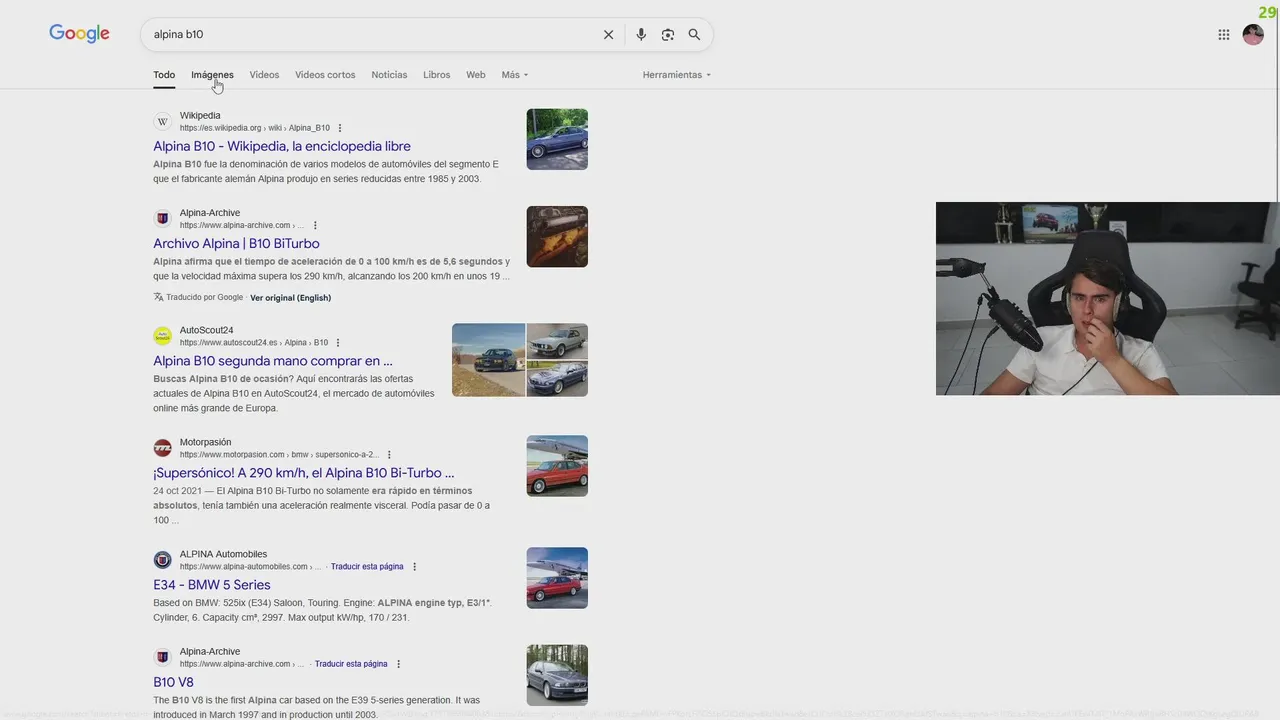Click the Motorpasión favicon

coord(162,448)
